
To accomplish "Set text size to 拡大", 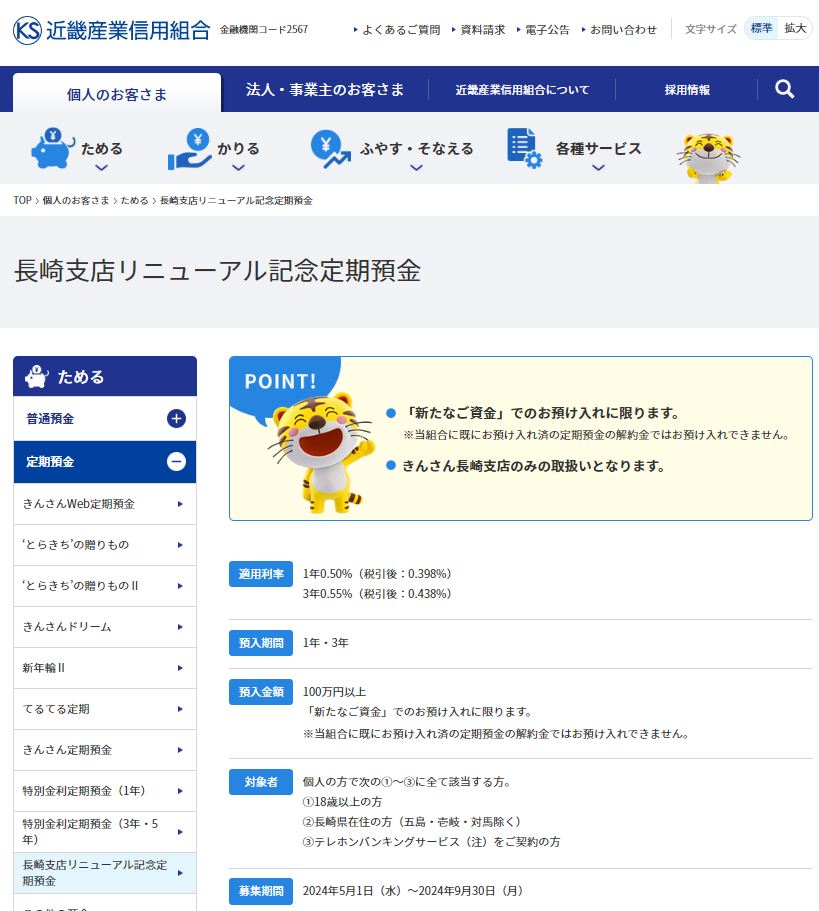I will pos(795,28).
